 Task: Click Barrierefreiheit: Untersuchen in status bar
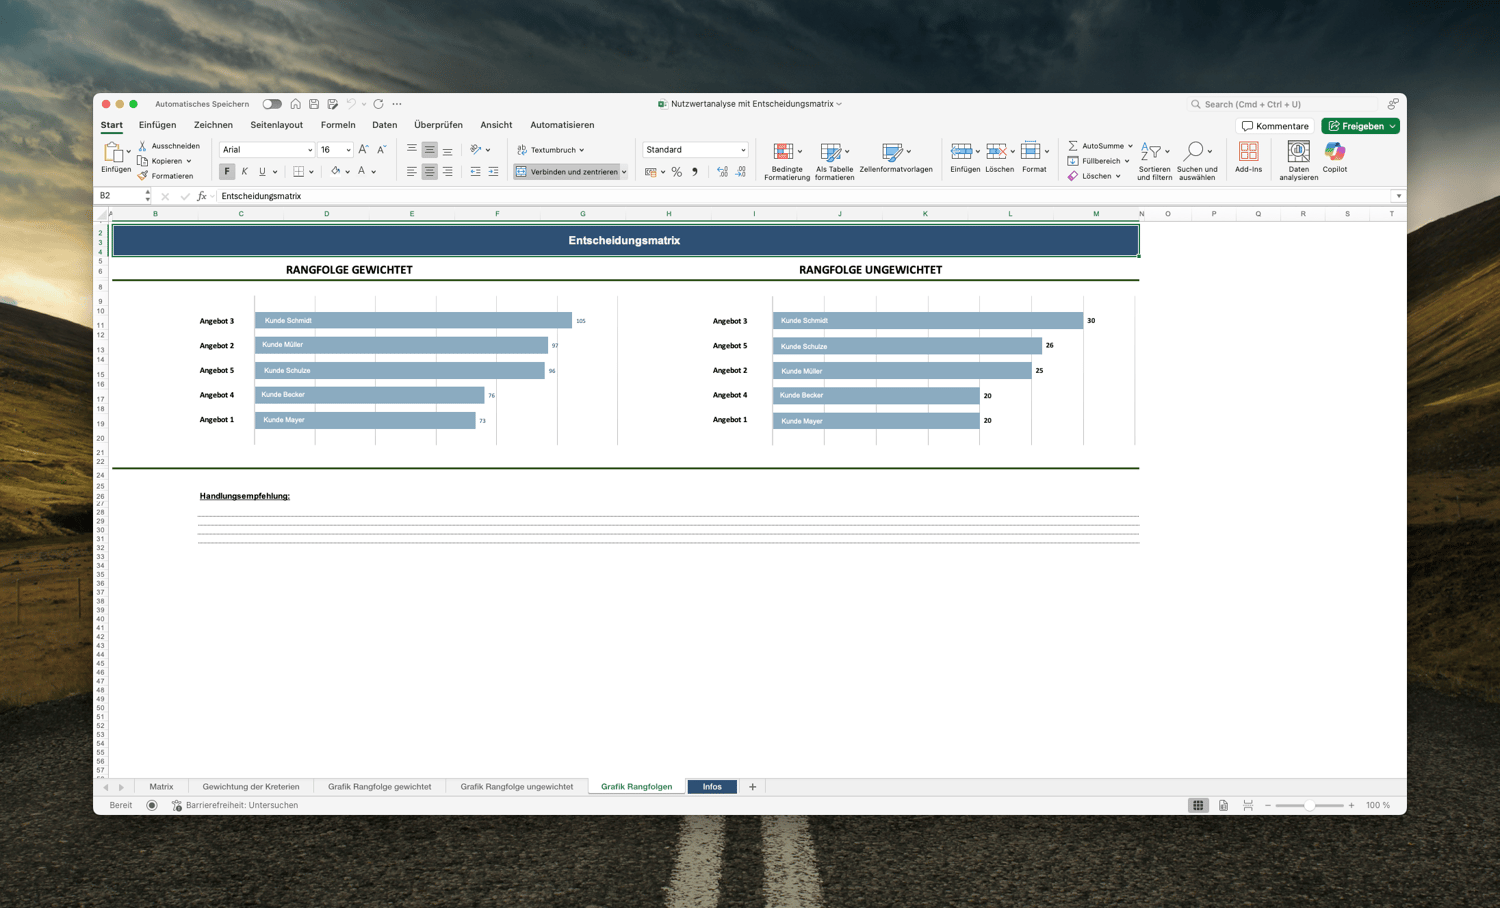235,805
